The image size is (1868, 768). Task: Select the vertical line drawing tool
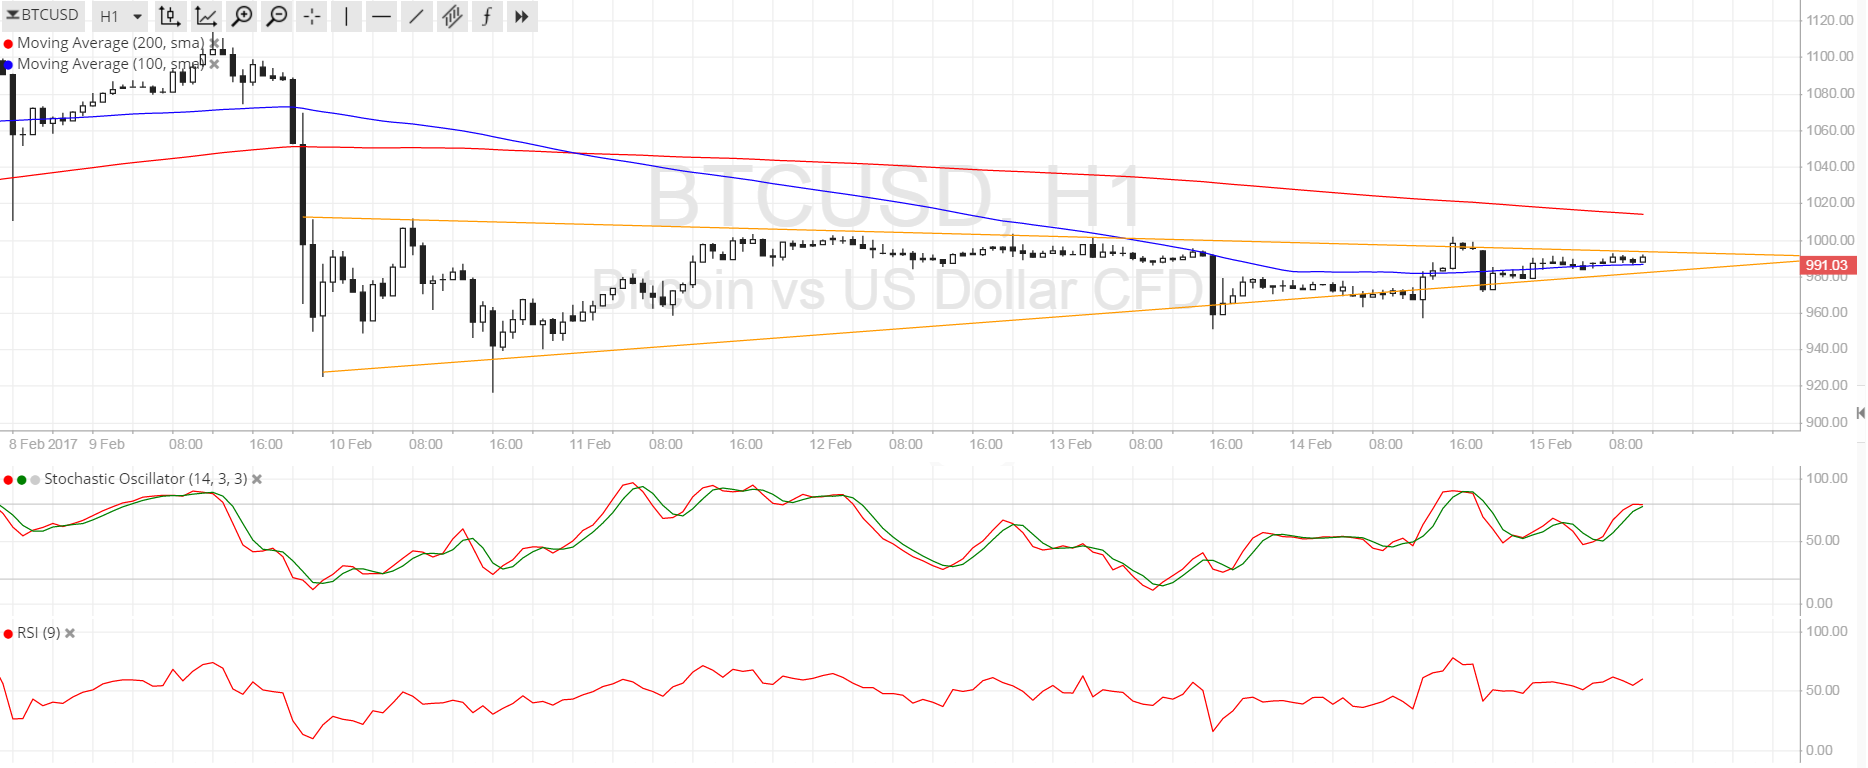click(346, 16)
